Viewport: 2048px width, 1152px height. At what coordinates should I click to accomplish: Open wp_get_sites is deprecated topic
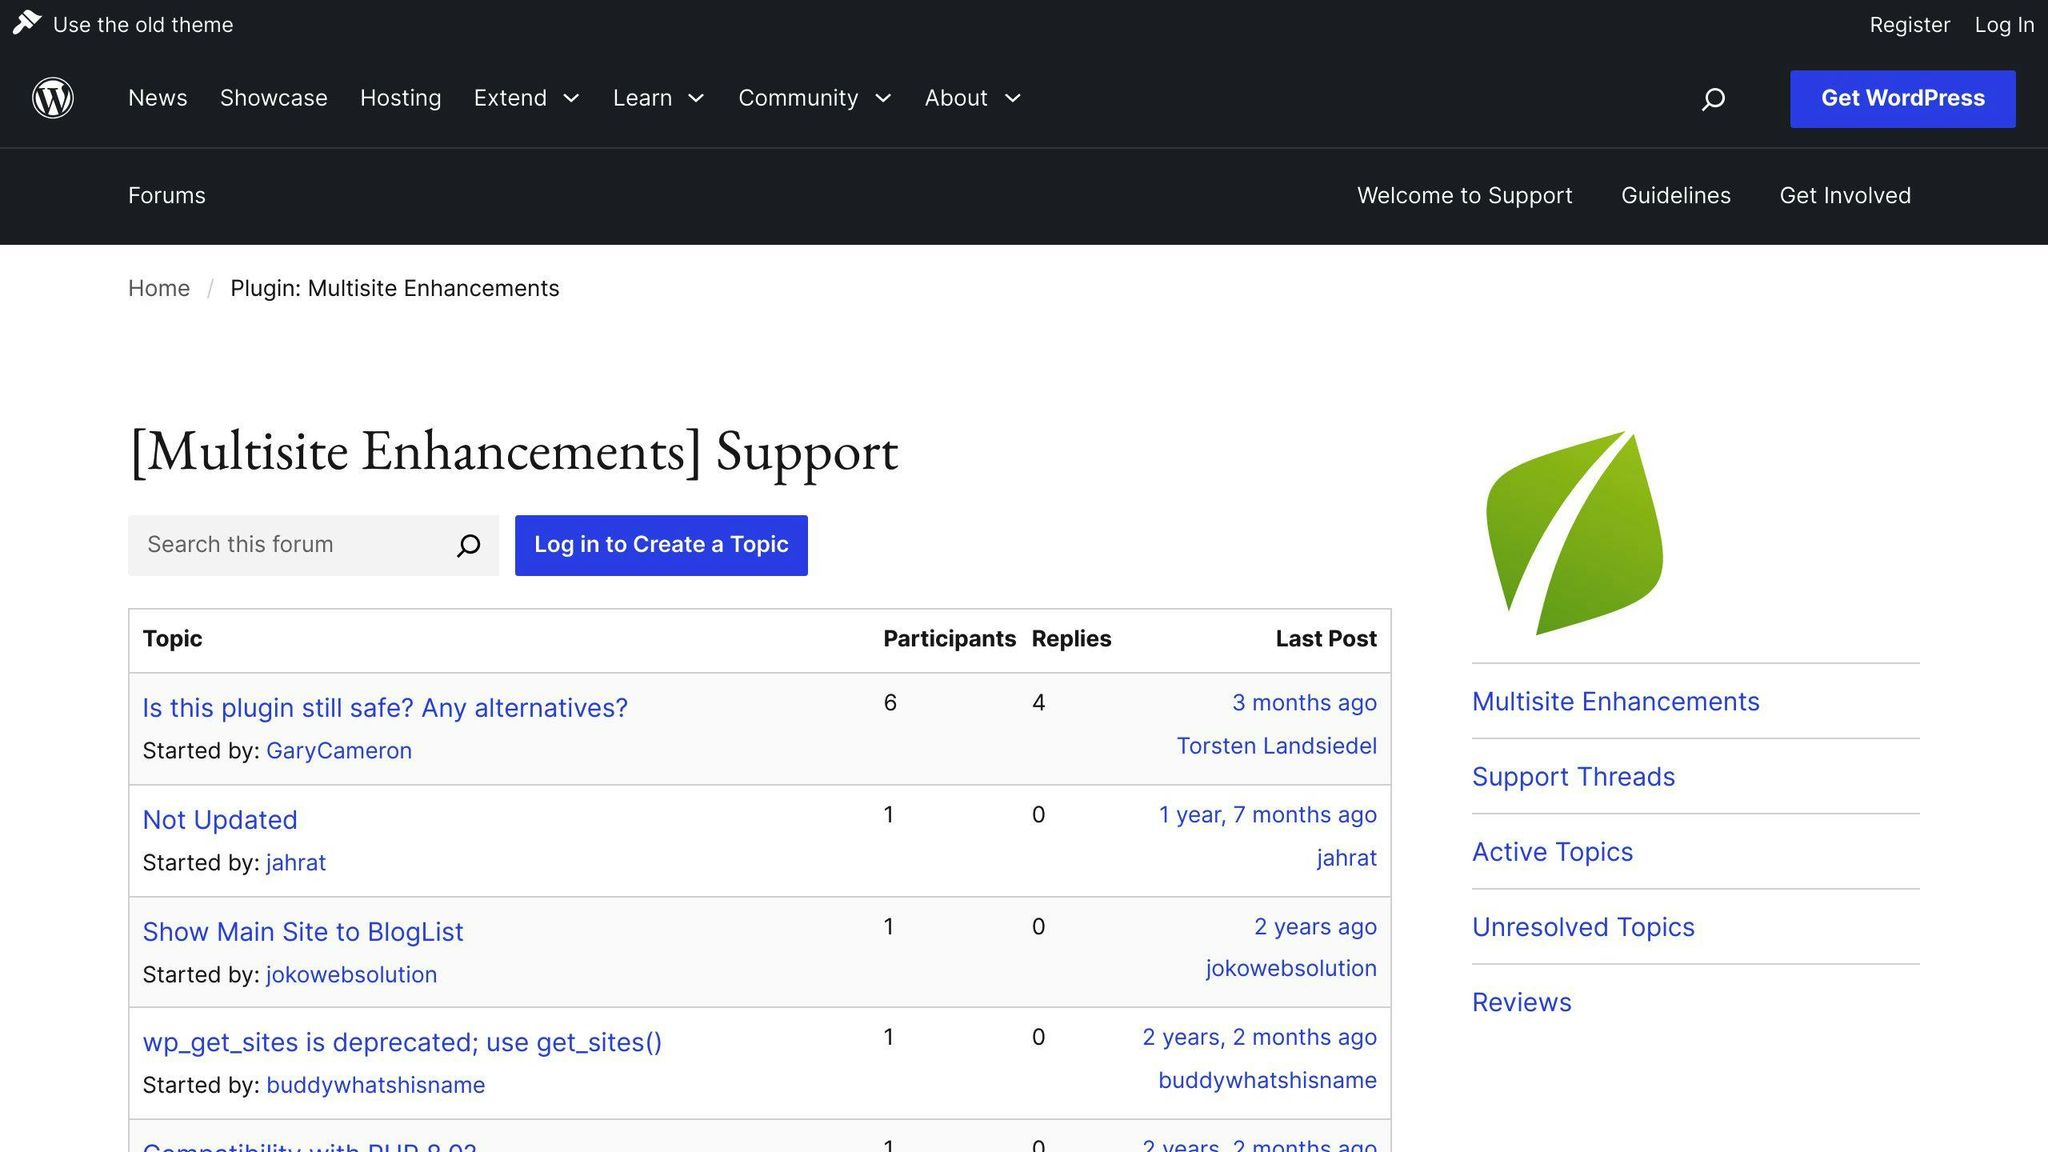click(x=402, y=1042)
